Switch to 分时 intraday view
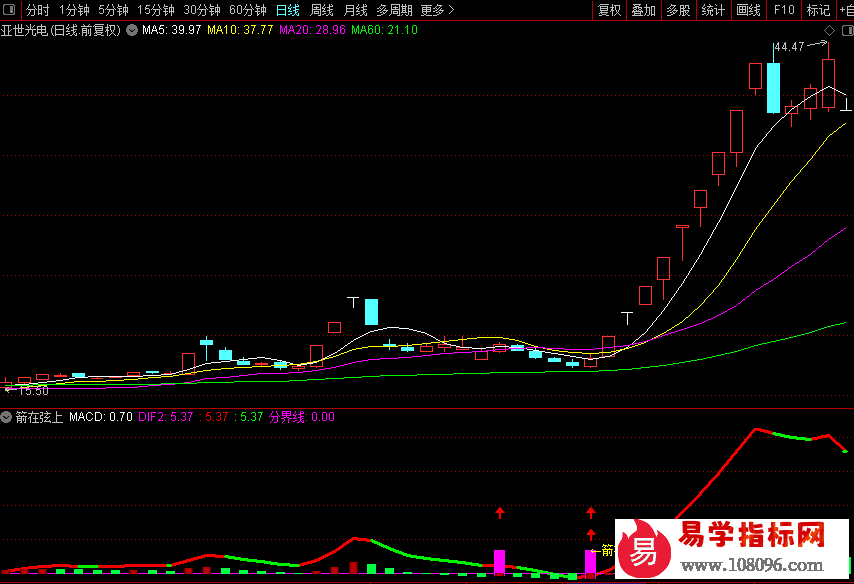The image size is (854, 584). point(37,10)
